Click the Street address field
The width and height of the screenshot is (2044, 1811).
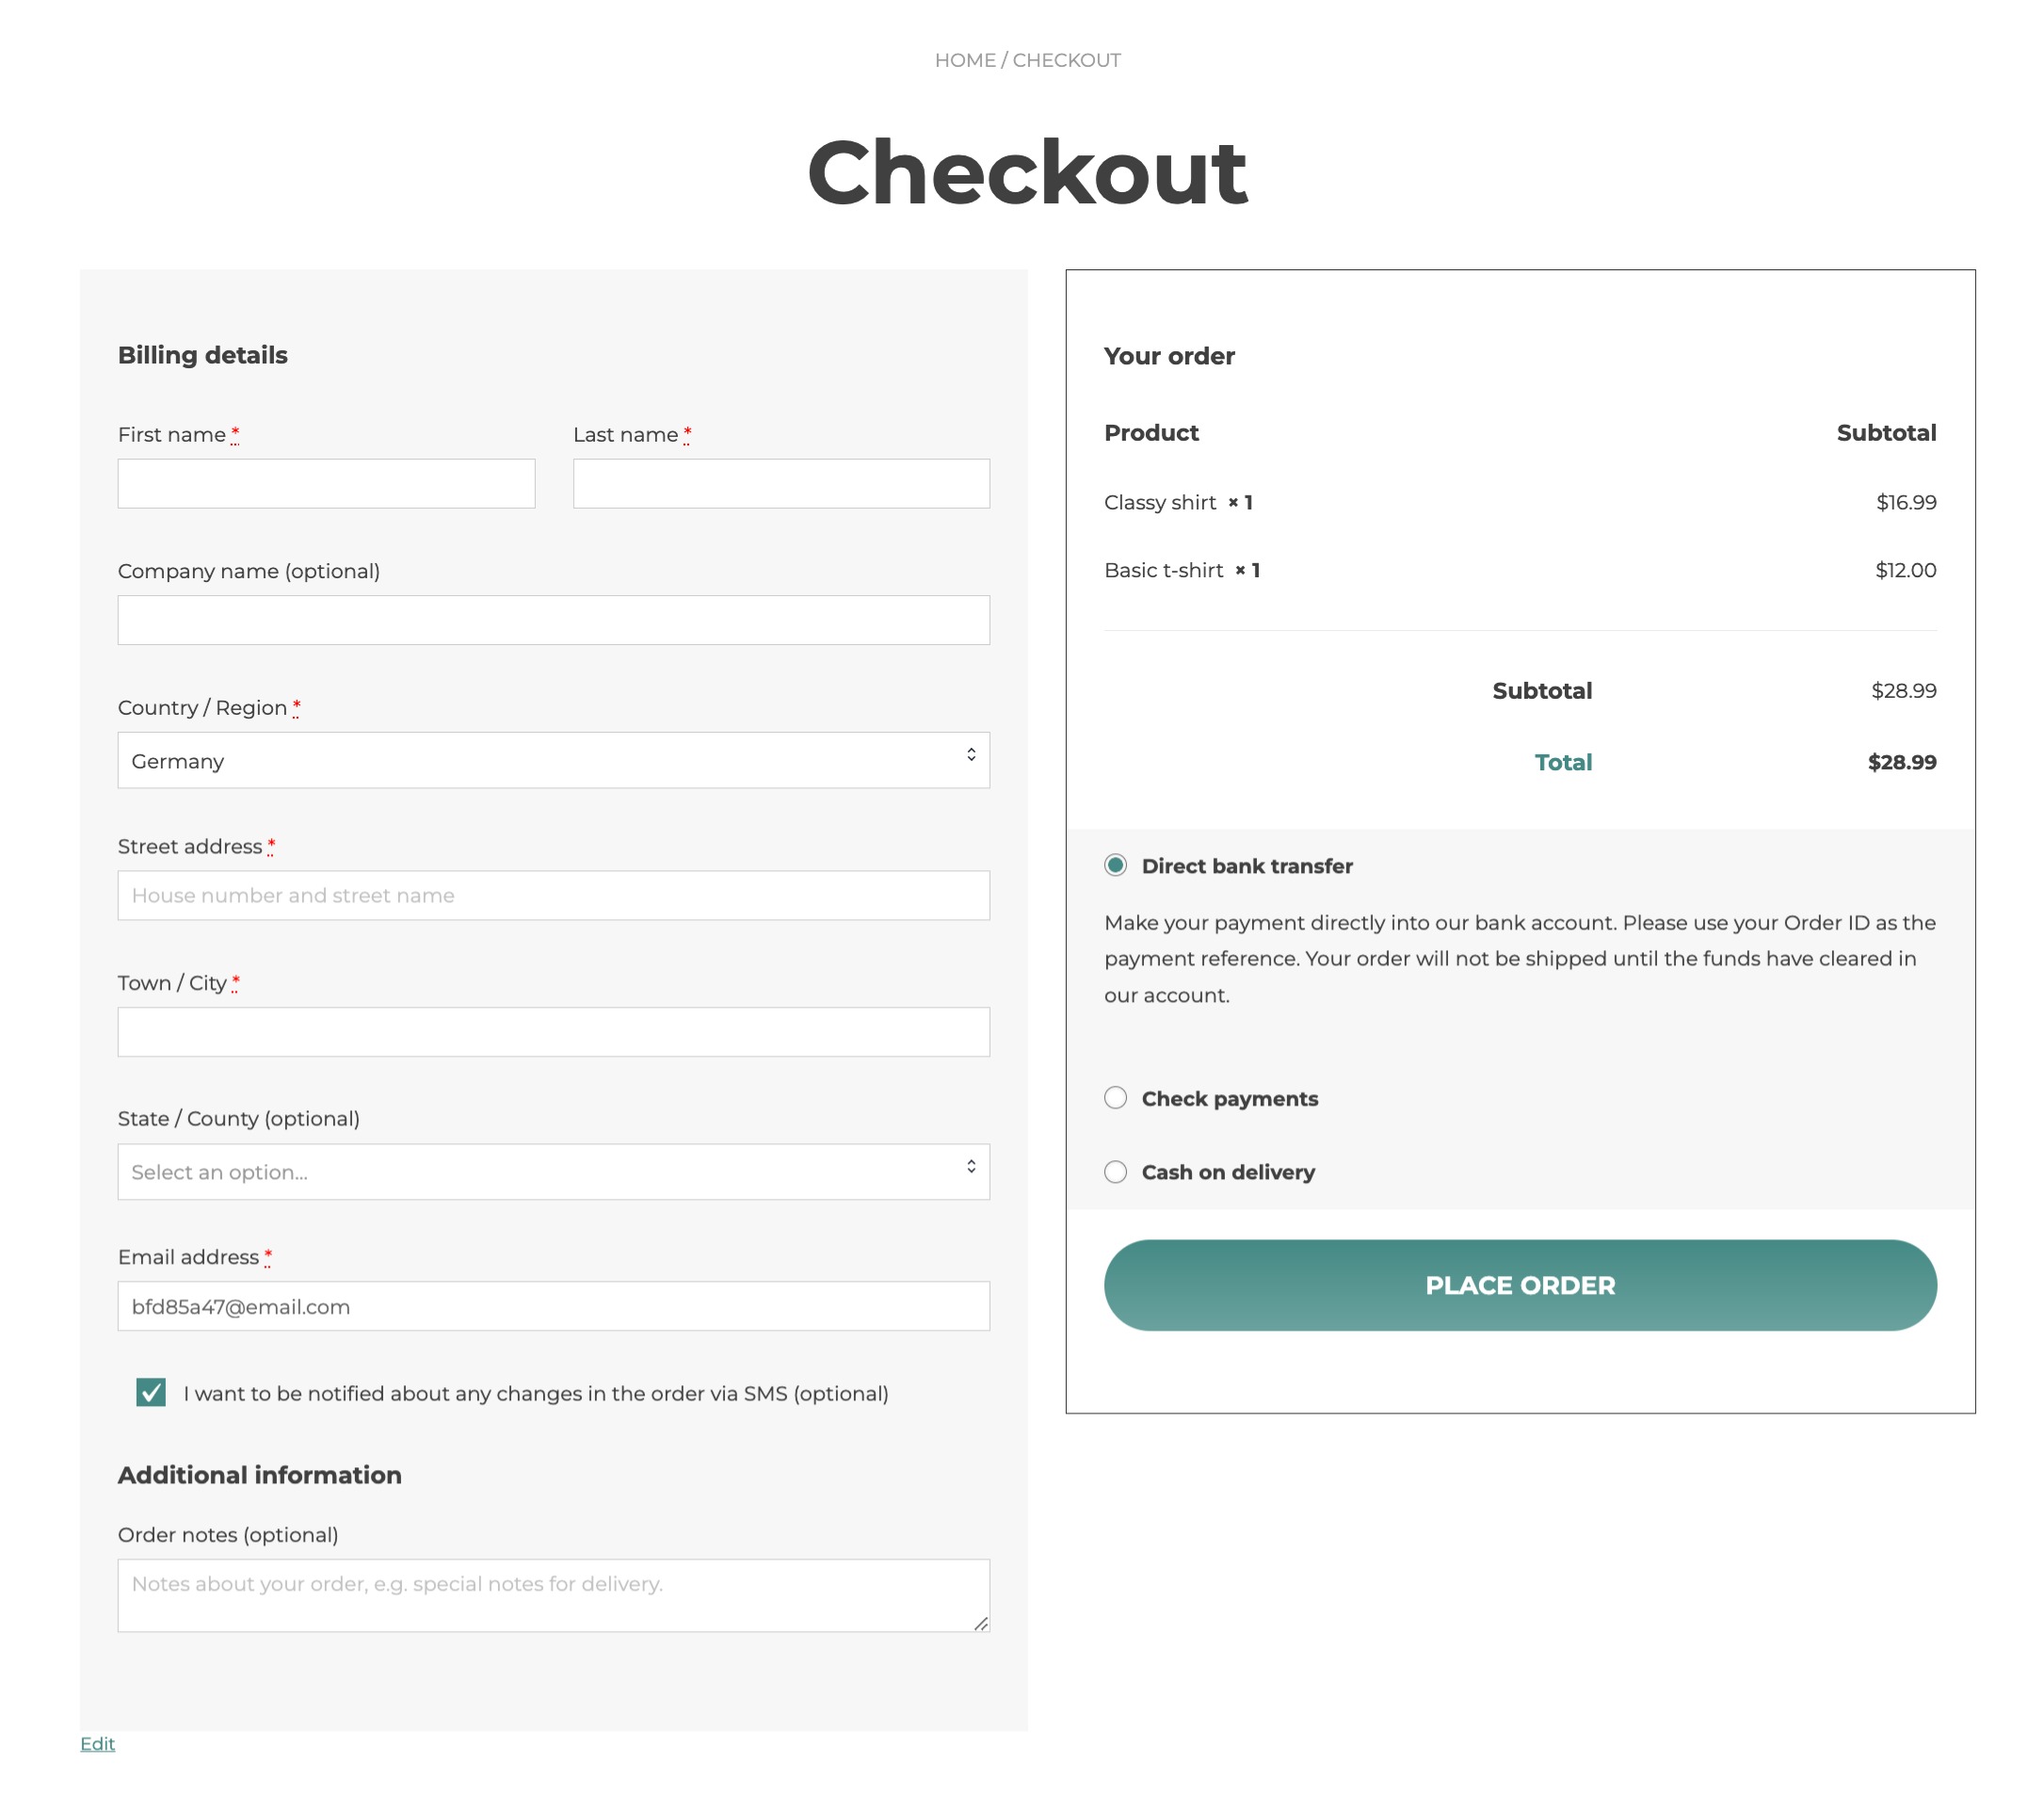[x=553, y=895]
